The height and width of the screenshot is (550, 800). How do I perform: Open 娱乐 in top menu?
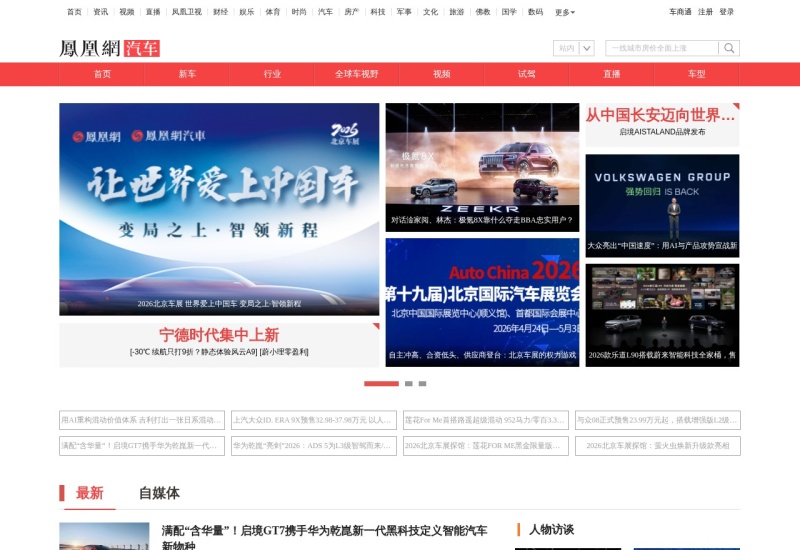pos(246,12)
